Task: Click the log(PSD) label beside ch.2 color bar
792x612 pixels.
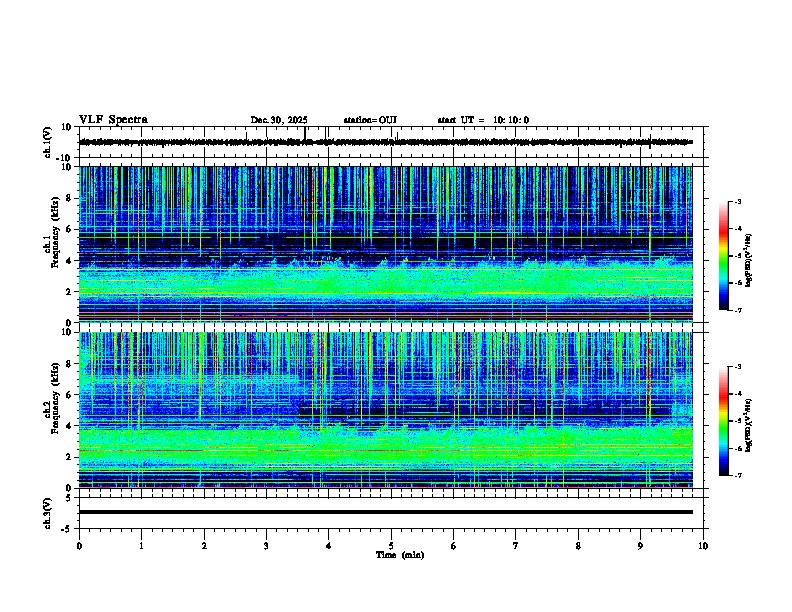Action: coord(749,426)
